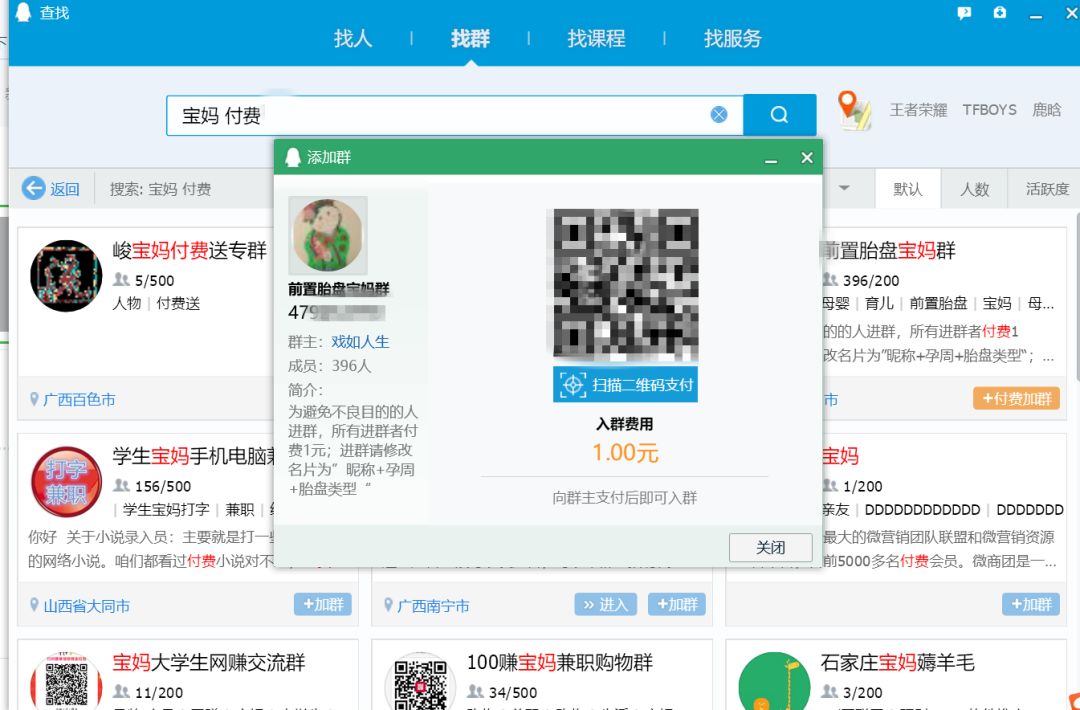This screenshot has height=710, width=1080.
Task: Switch to the 找课程 tab
Action: (x=596, y=38)
